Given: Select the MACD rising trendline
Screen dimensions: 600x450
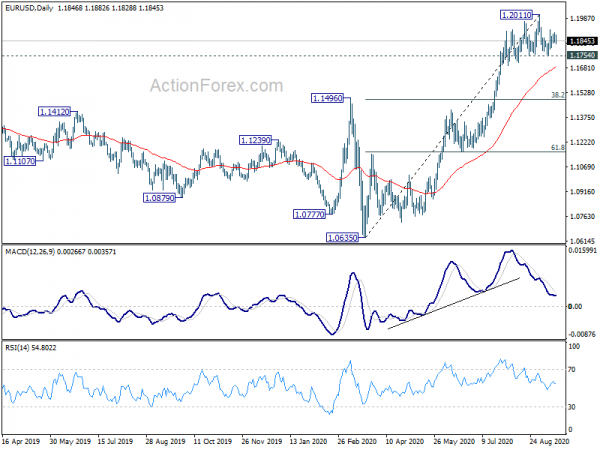Looking at the screenshot, I should [454, 303].
